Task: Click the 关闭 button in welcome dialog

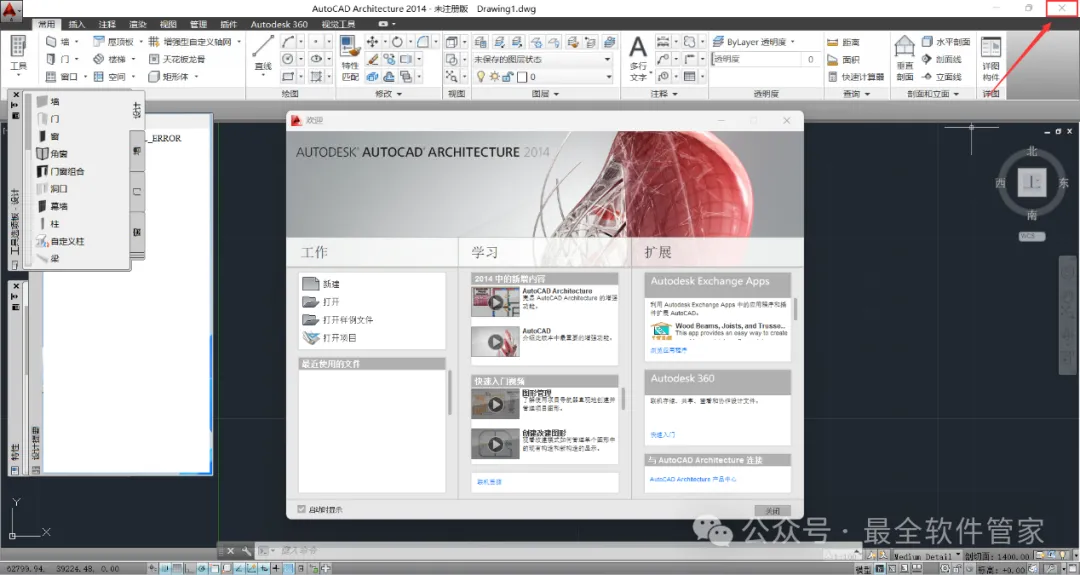Action: (772, 510)
